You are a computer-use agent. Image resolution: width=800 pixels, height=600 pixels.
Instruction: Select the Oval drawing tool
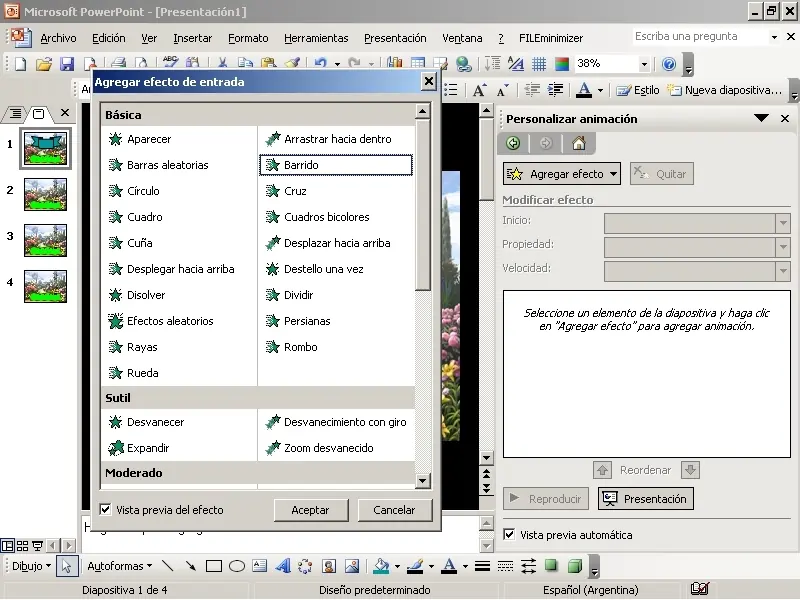click(237, 566)
